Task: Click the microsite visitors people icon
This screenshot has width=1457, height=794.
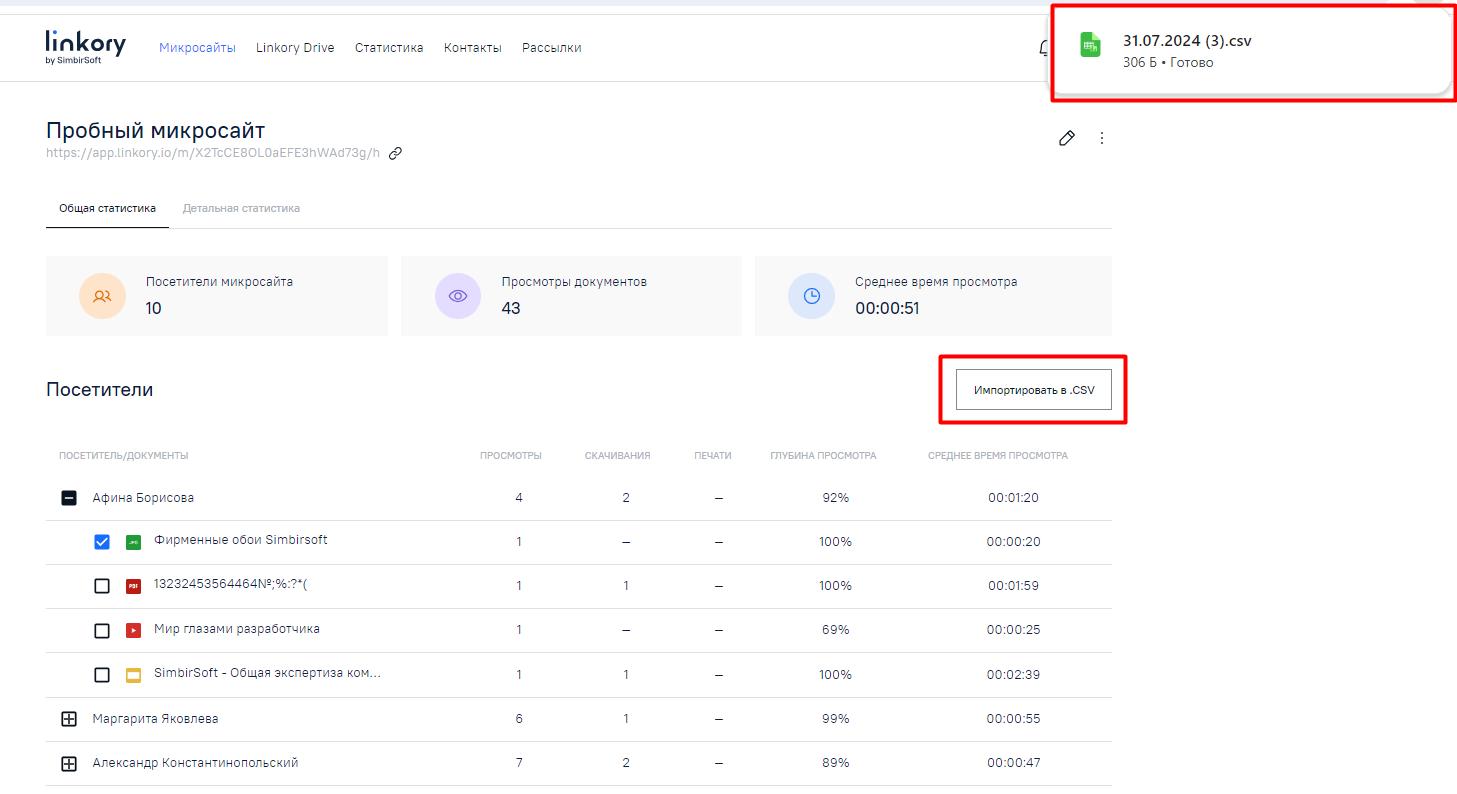Action: (102, 296)
